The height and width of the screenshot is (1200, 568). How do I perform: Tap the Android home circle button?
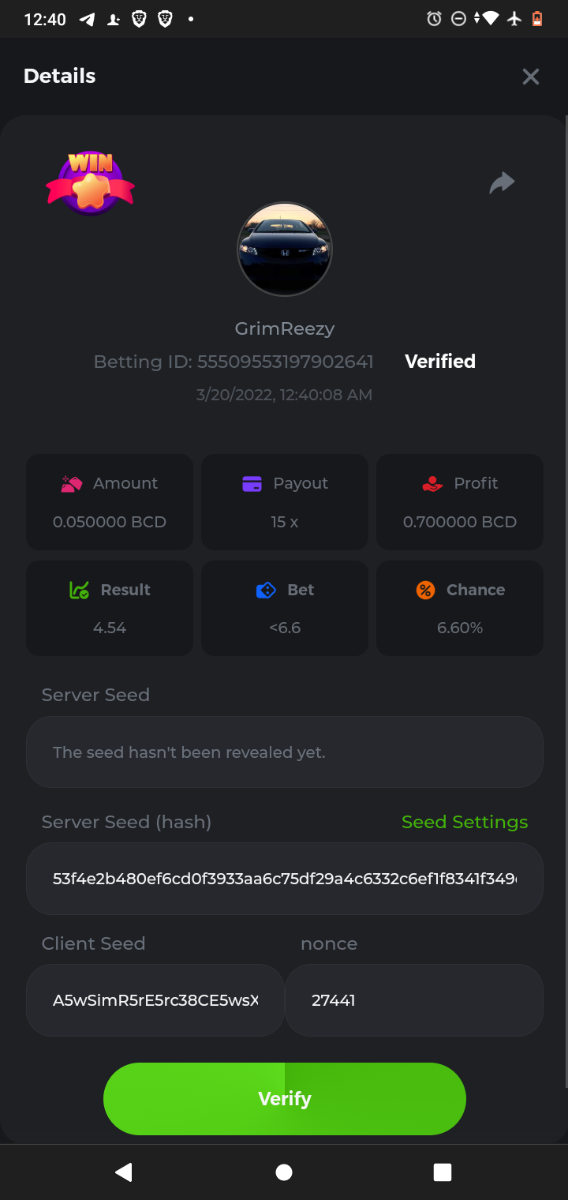(x=284, y=1172)
